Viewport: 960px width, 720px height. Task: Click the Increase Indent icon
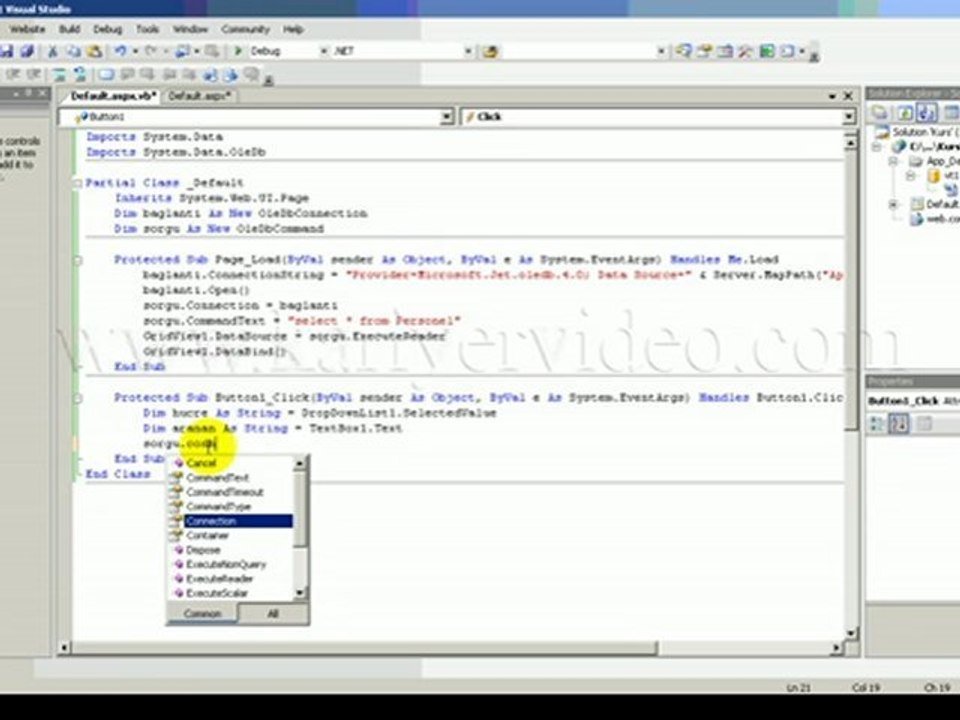[34, 75]
